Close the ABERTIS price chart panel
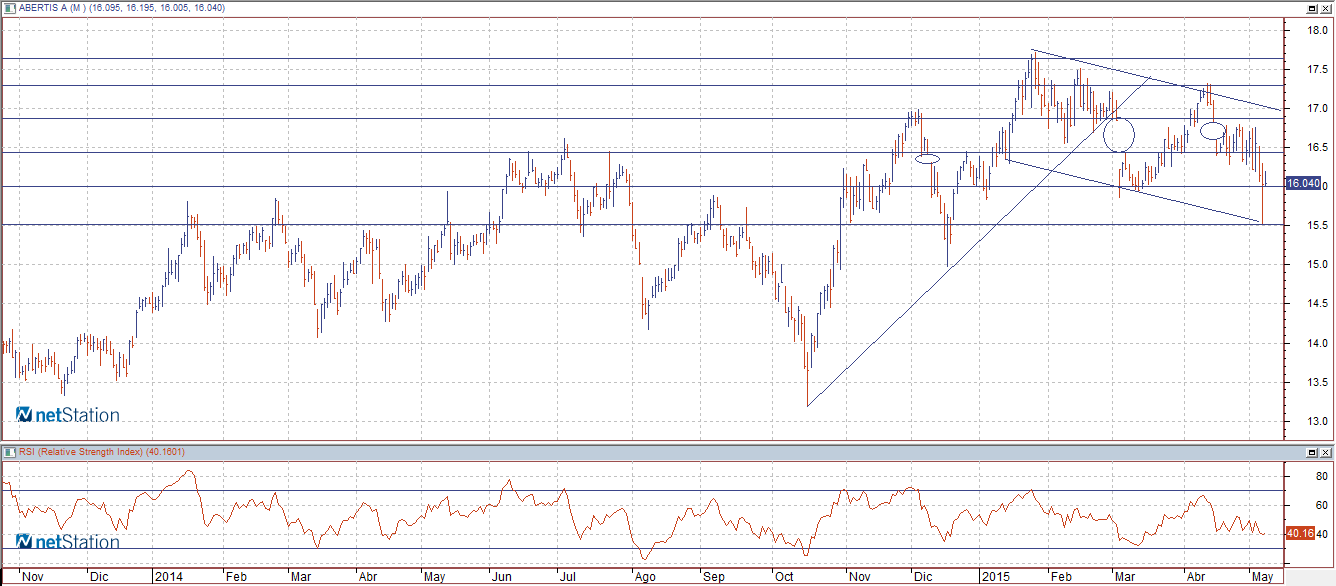 [x=1324, y=7]
